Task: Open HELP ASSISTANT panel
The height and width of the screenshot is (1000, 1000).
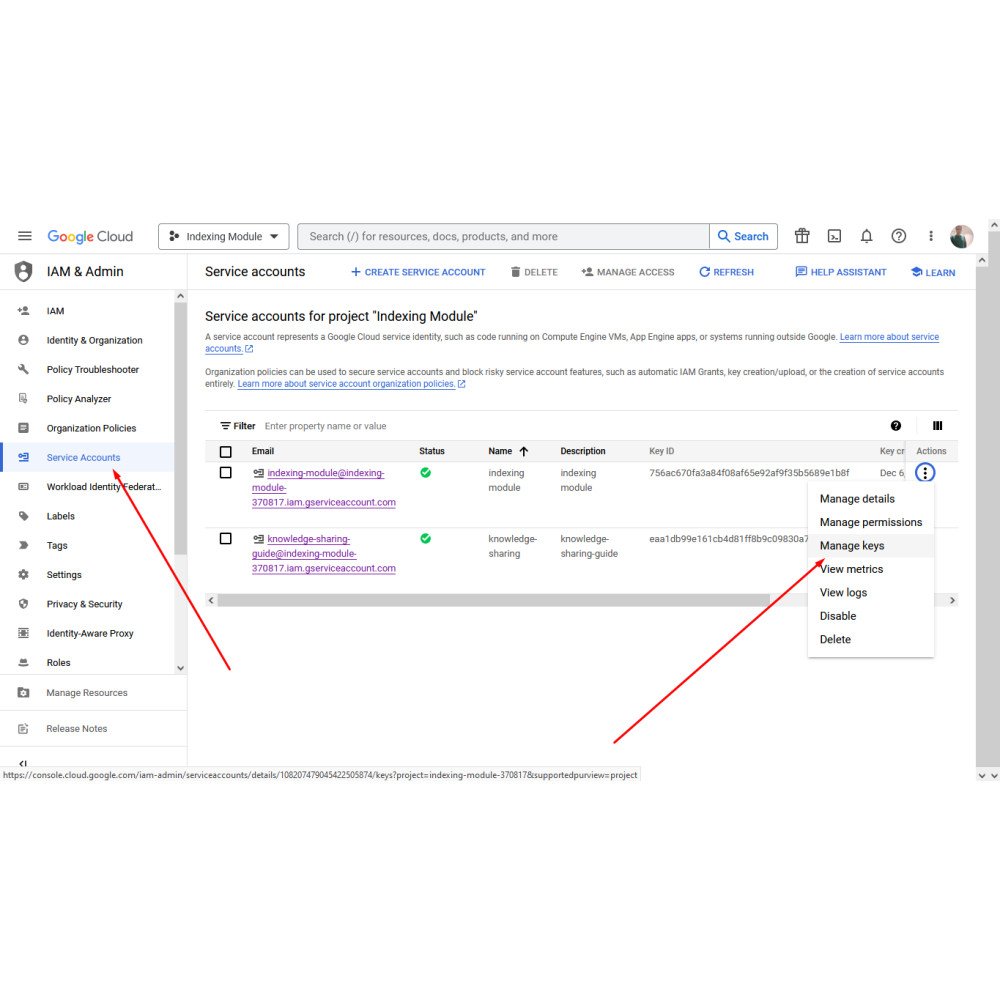Action: pos(841,272)
